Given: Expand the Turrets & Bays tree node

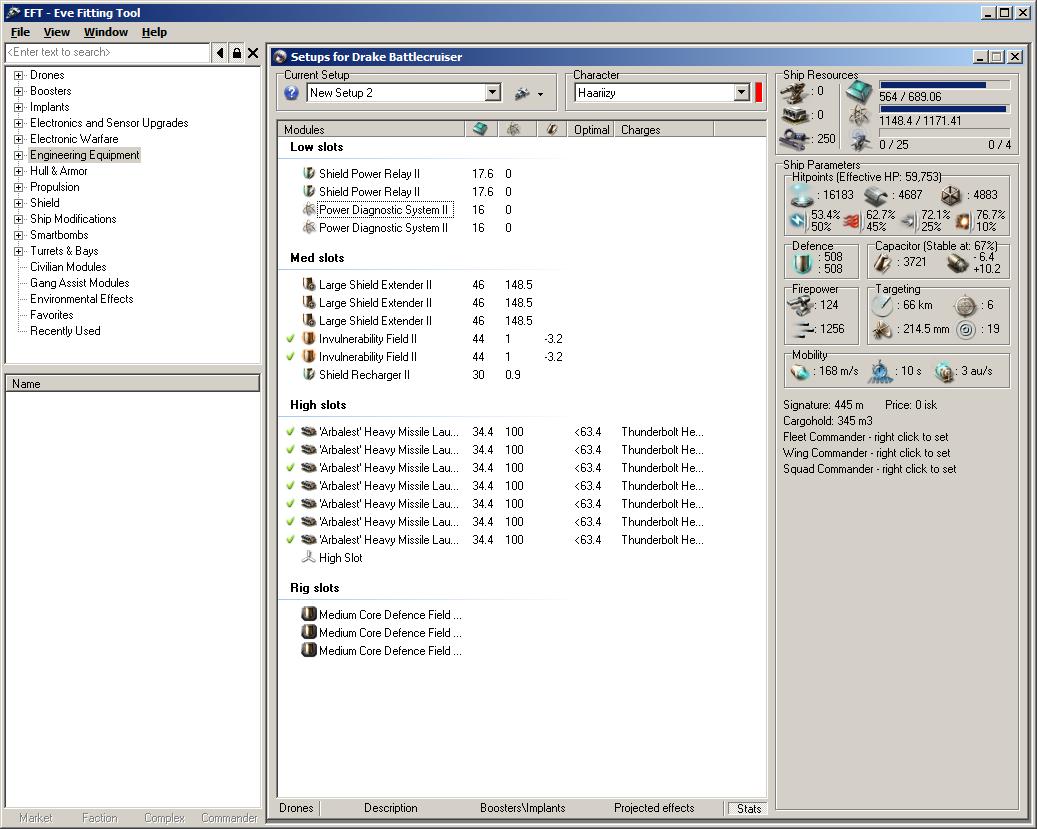Looking at the screenshot, I should pyautogui.click(x=19, y=251).
